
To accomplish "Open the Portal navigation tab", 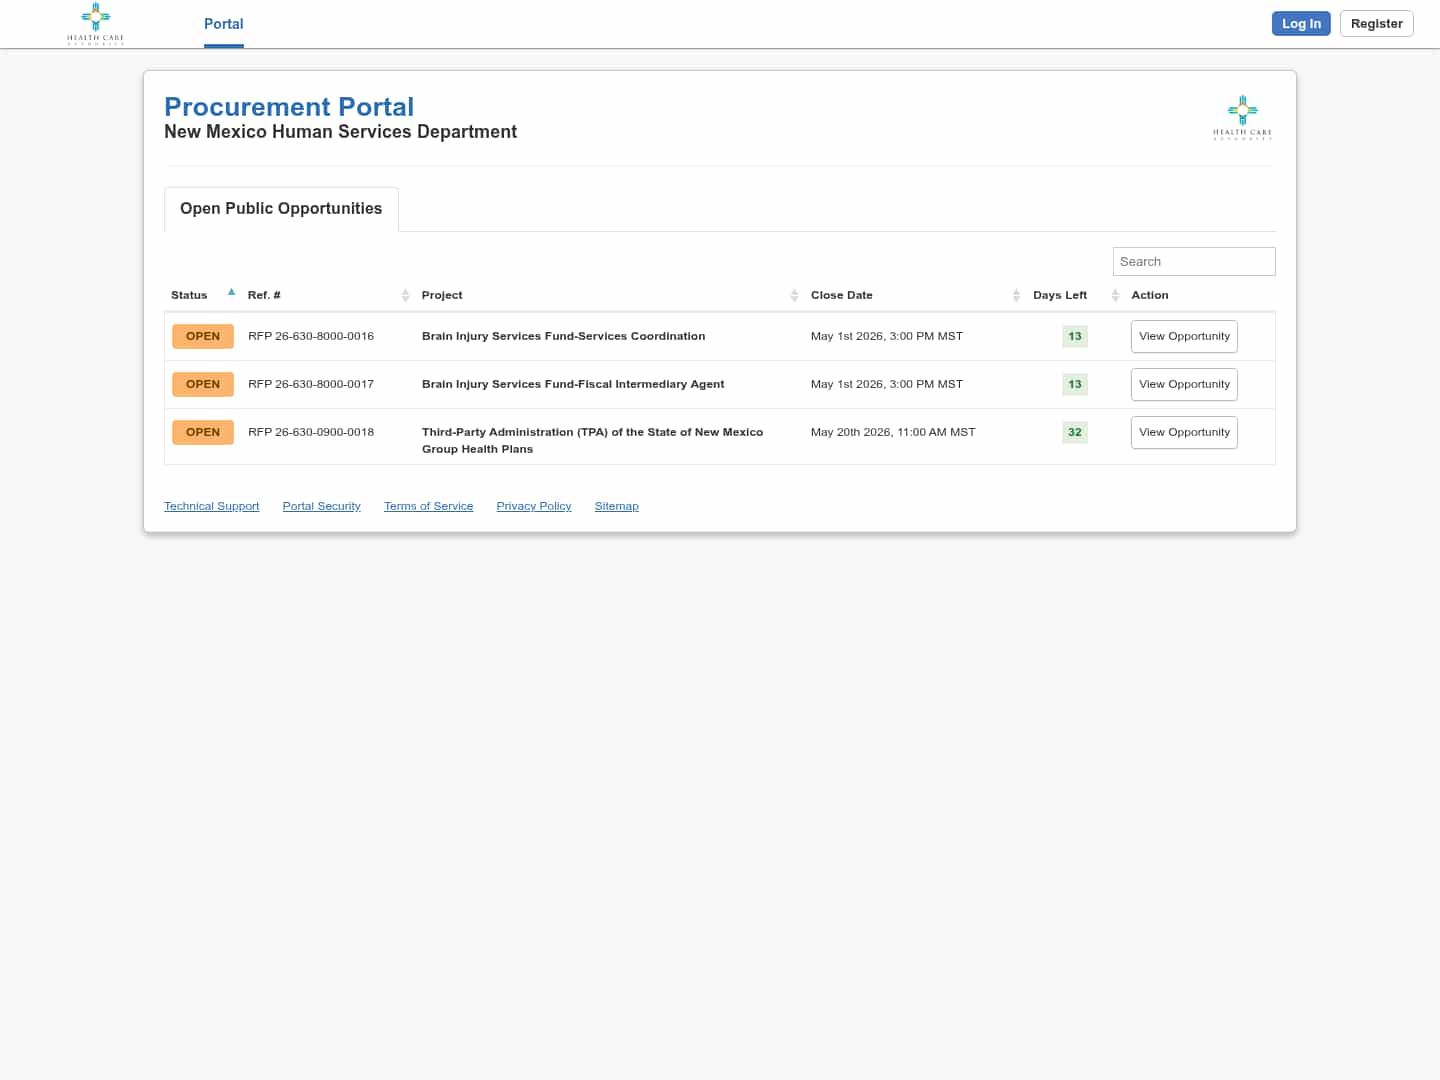I will (223, 24).
